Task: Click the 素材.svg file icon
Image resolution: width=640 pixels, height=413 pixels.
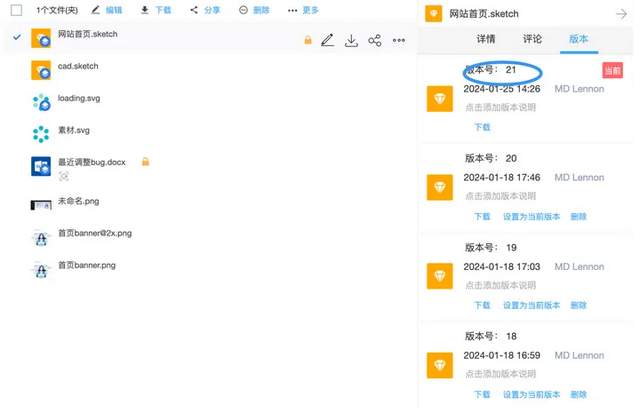Action: (41, 134)
